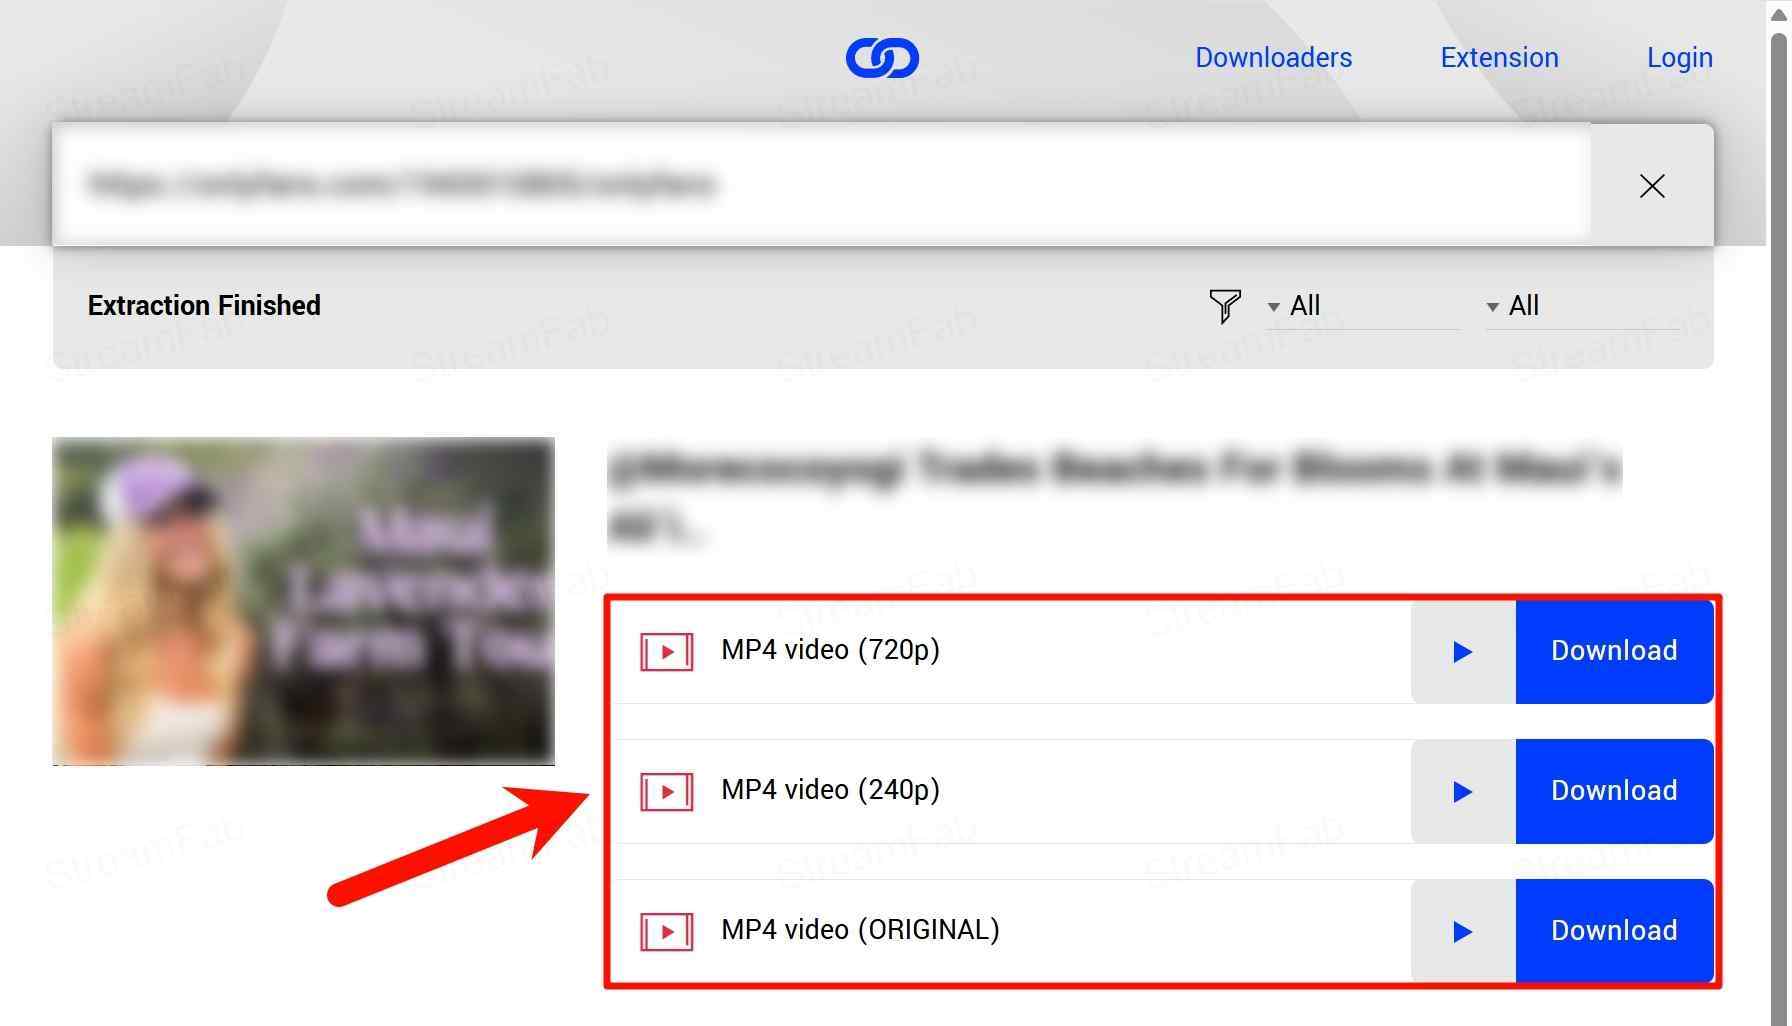Click the vertical page scrollbar
Viewport: 1792px width, 1026px height.
tap(1778, 500)
